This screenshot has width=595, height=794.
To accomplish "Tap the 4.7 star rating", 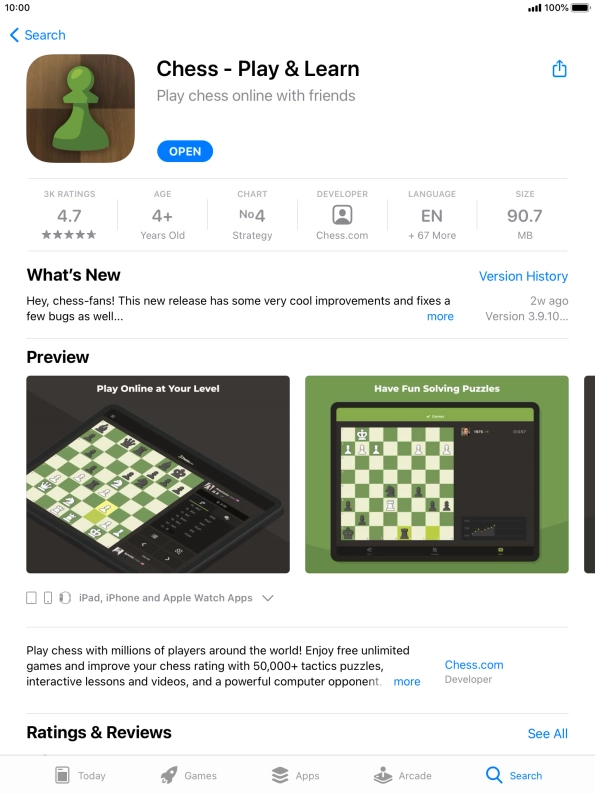I will coord(69,216).
